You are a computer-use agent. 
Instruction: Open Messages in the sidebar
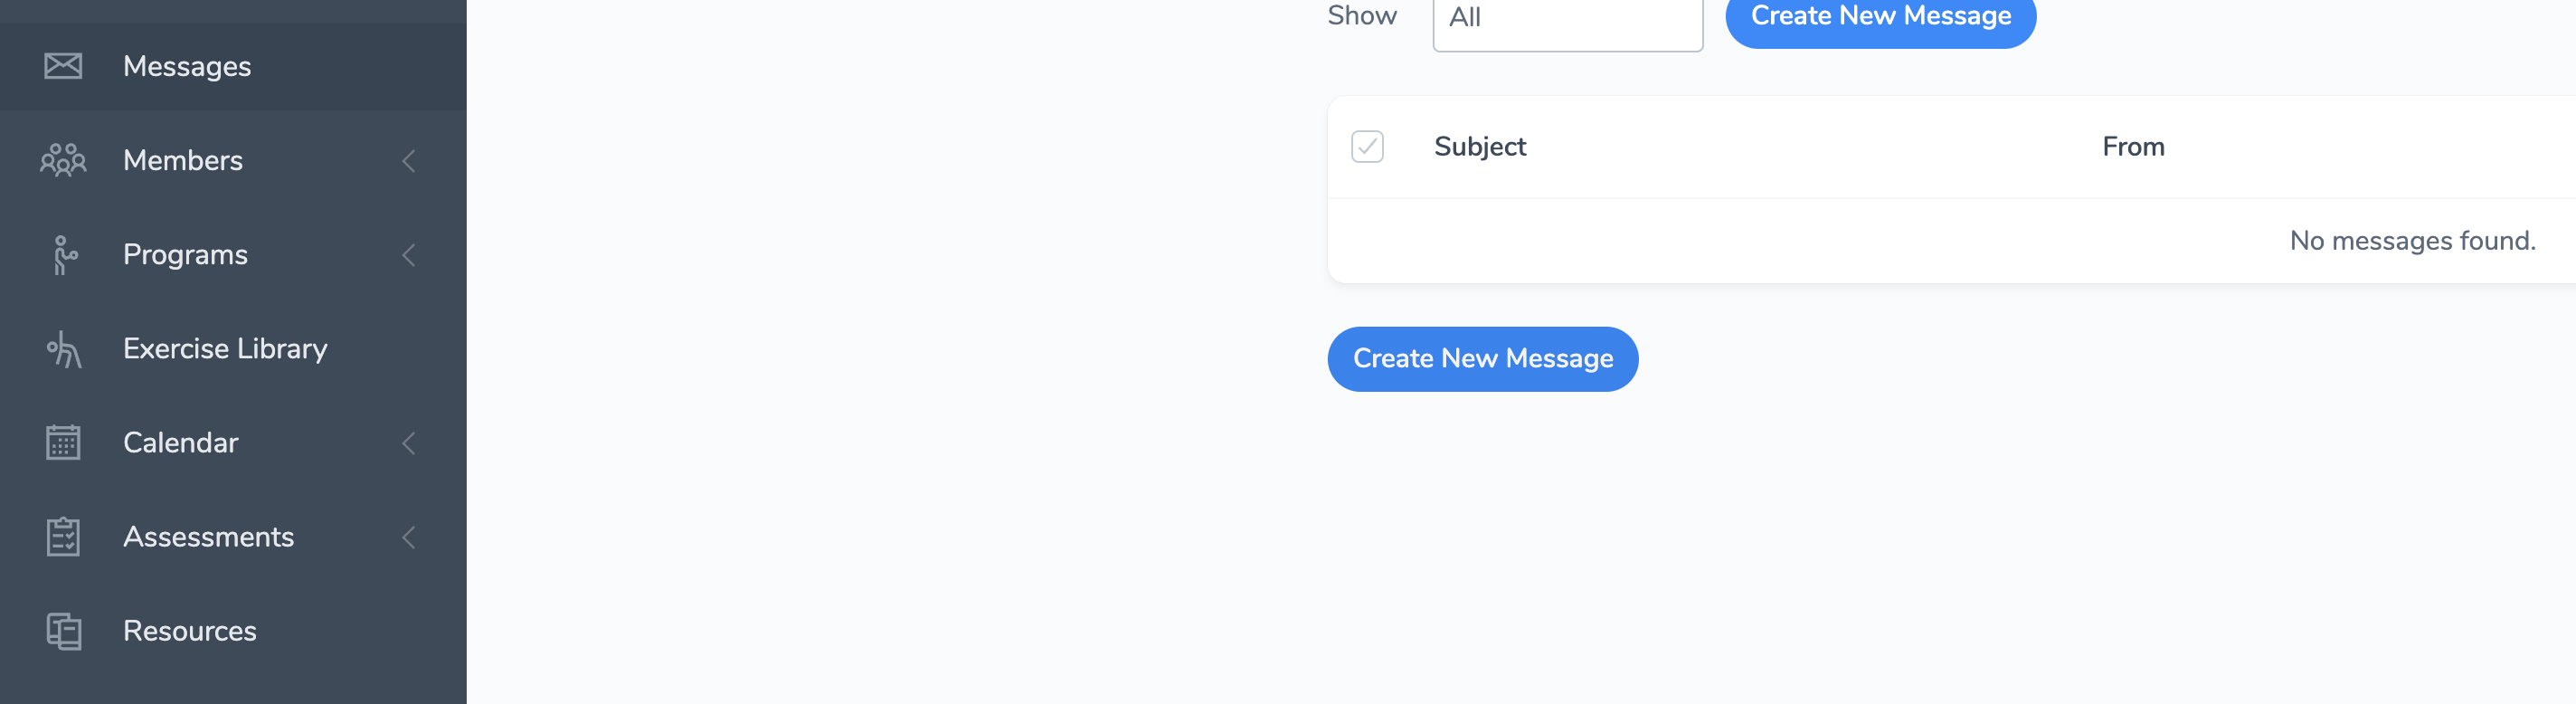[187, 66]
